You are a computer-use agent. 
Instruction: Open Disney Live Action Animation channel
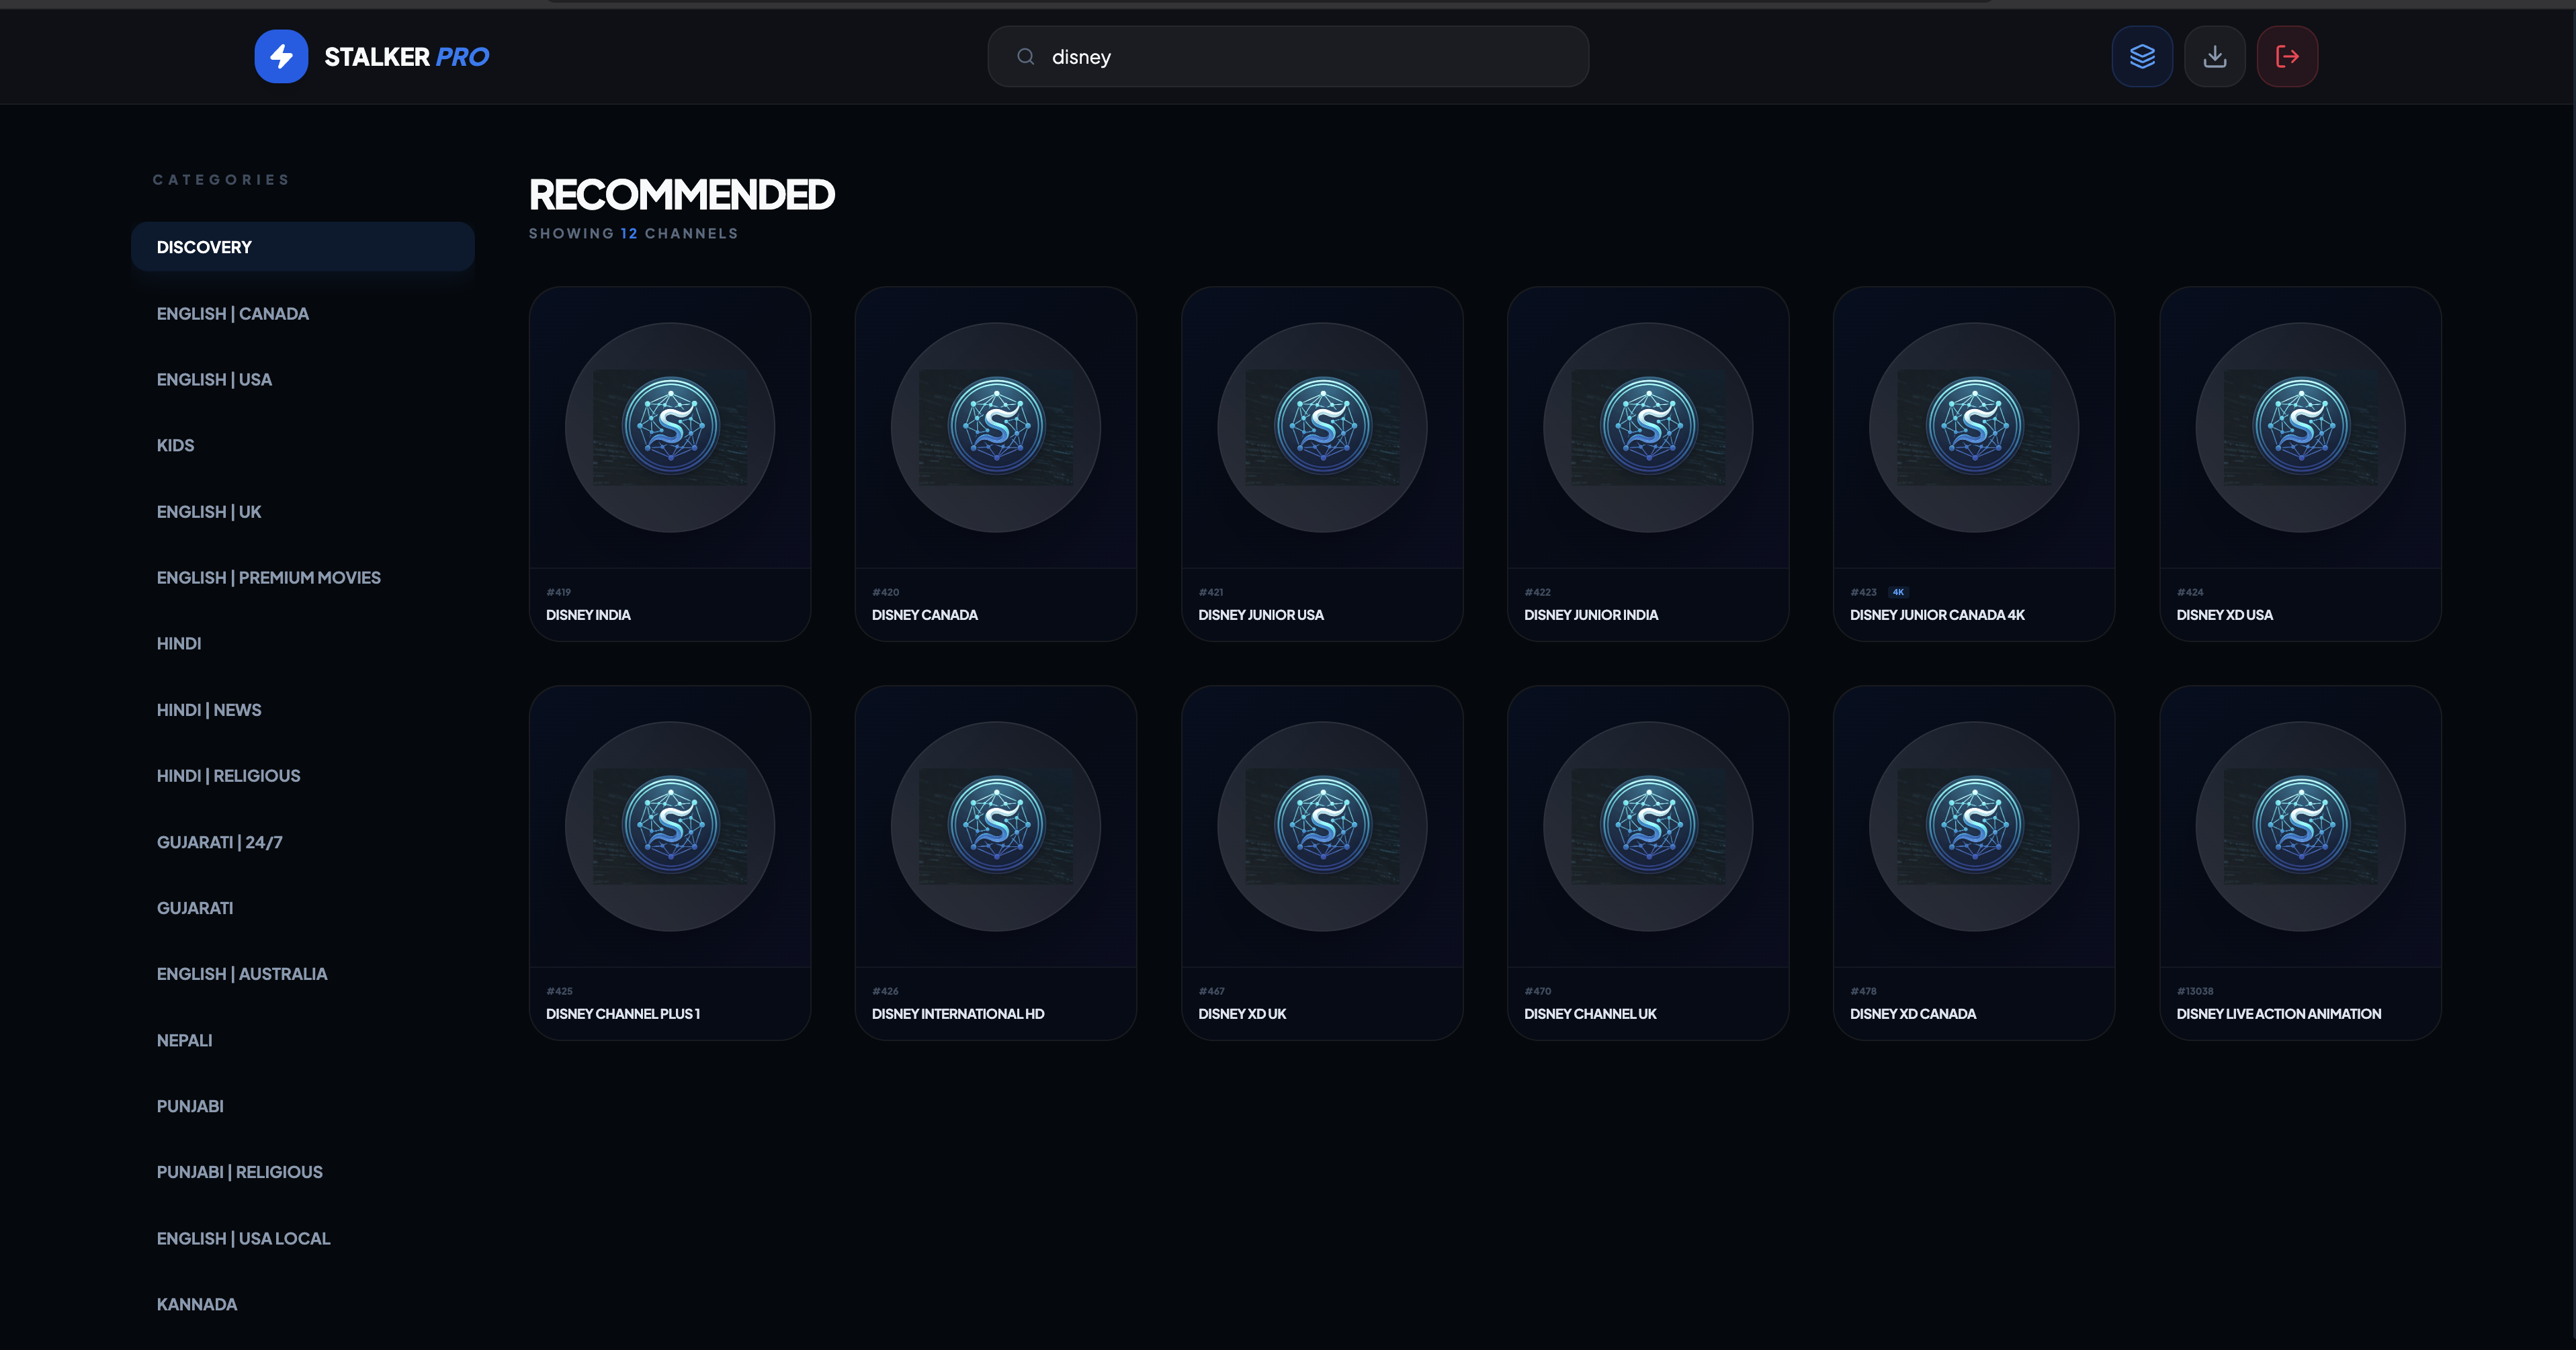pos(2301,863)
